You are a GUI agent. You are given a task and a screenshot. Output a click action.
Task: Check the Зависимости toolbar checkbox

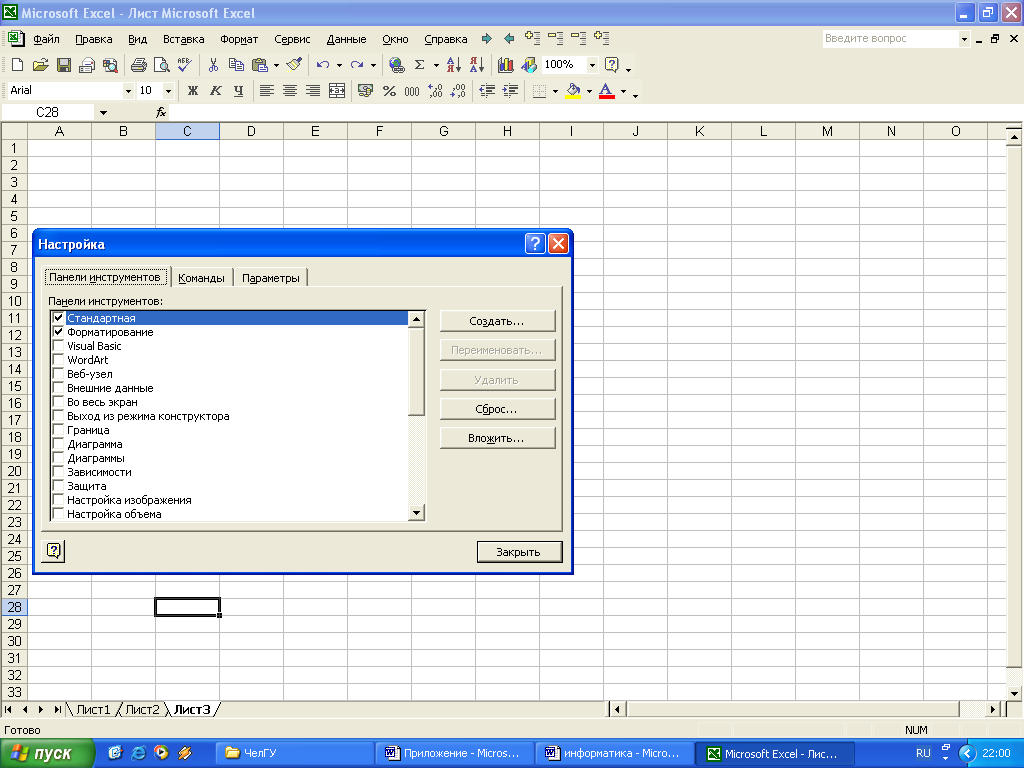tap(58, 472)
